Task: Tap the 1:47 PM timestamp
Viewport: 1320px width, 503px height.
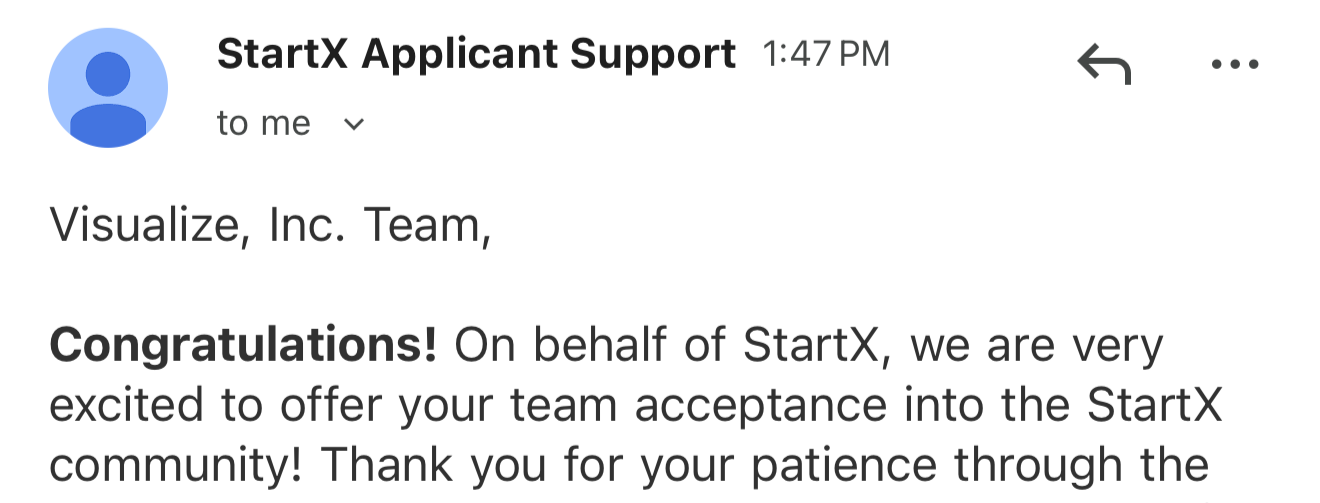Action: [x=825, y=54]
